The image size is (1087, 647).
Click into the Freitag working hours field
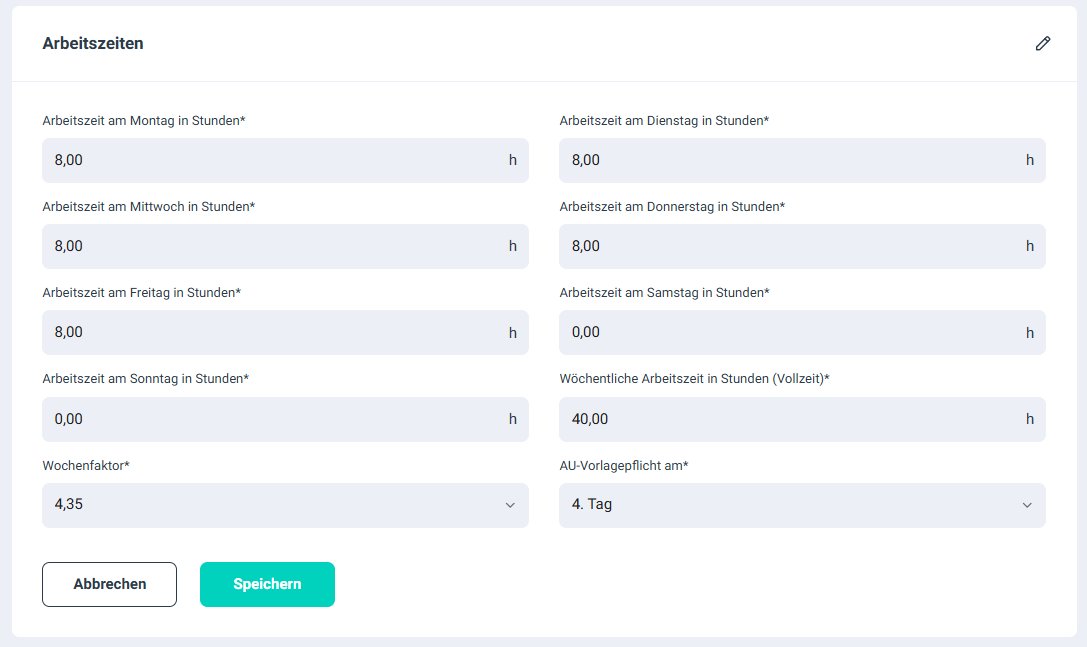(270, 332)
